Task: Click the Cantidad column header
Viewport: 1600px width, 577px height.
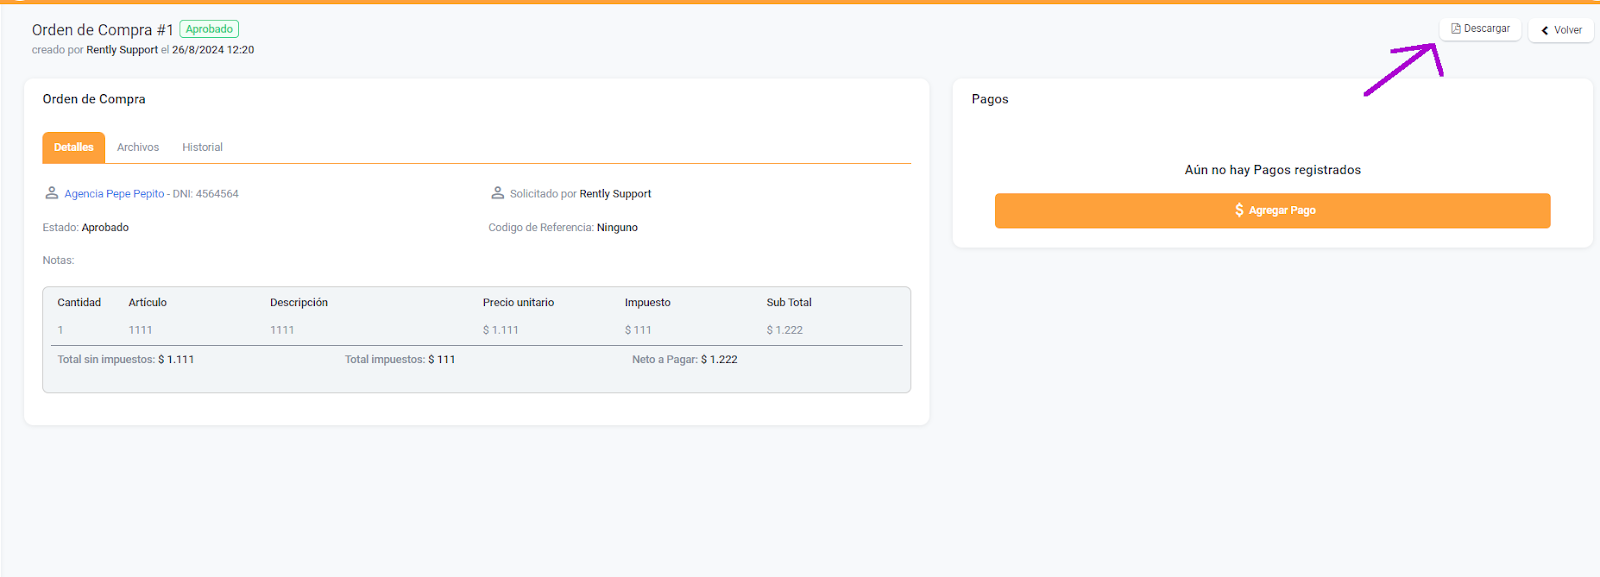Action: click(x=79, y=302)
